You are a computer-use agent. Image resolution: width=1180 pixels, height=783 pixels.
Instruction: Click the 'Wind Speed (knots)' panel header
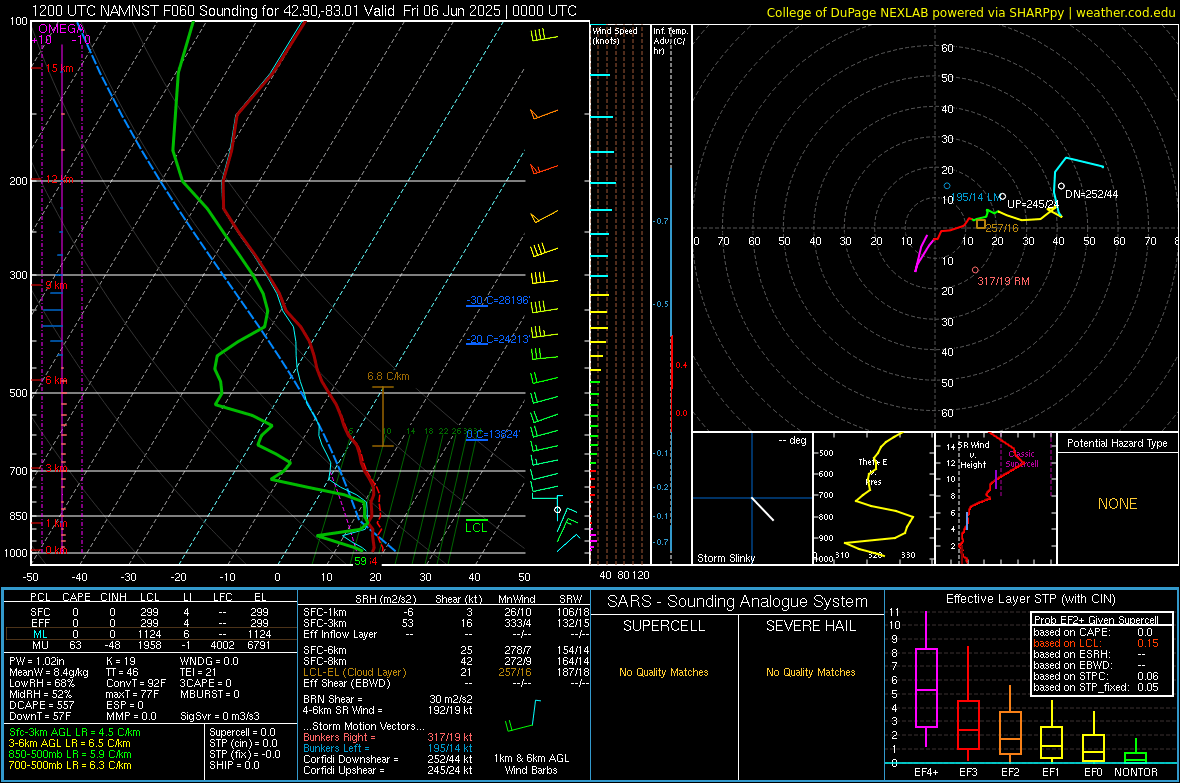tap(615, 35)
